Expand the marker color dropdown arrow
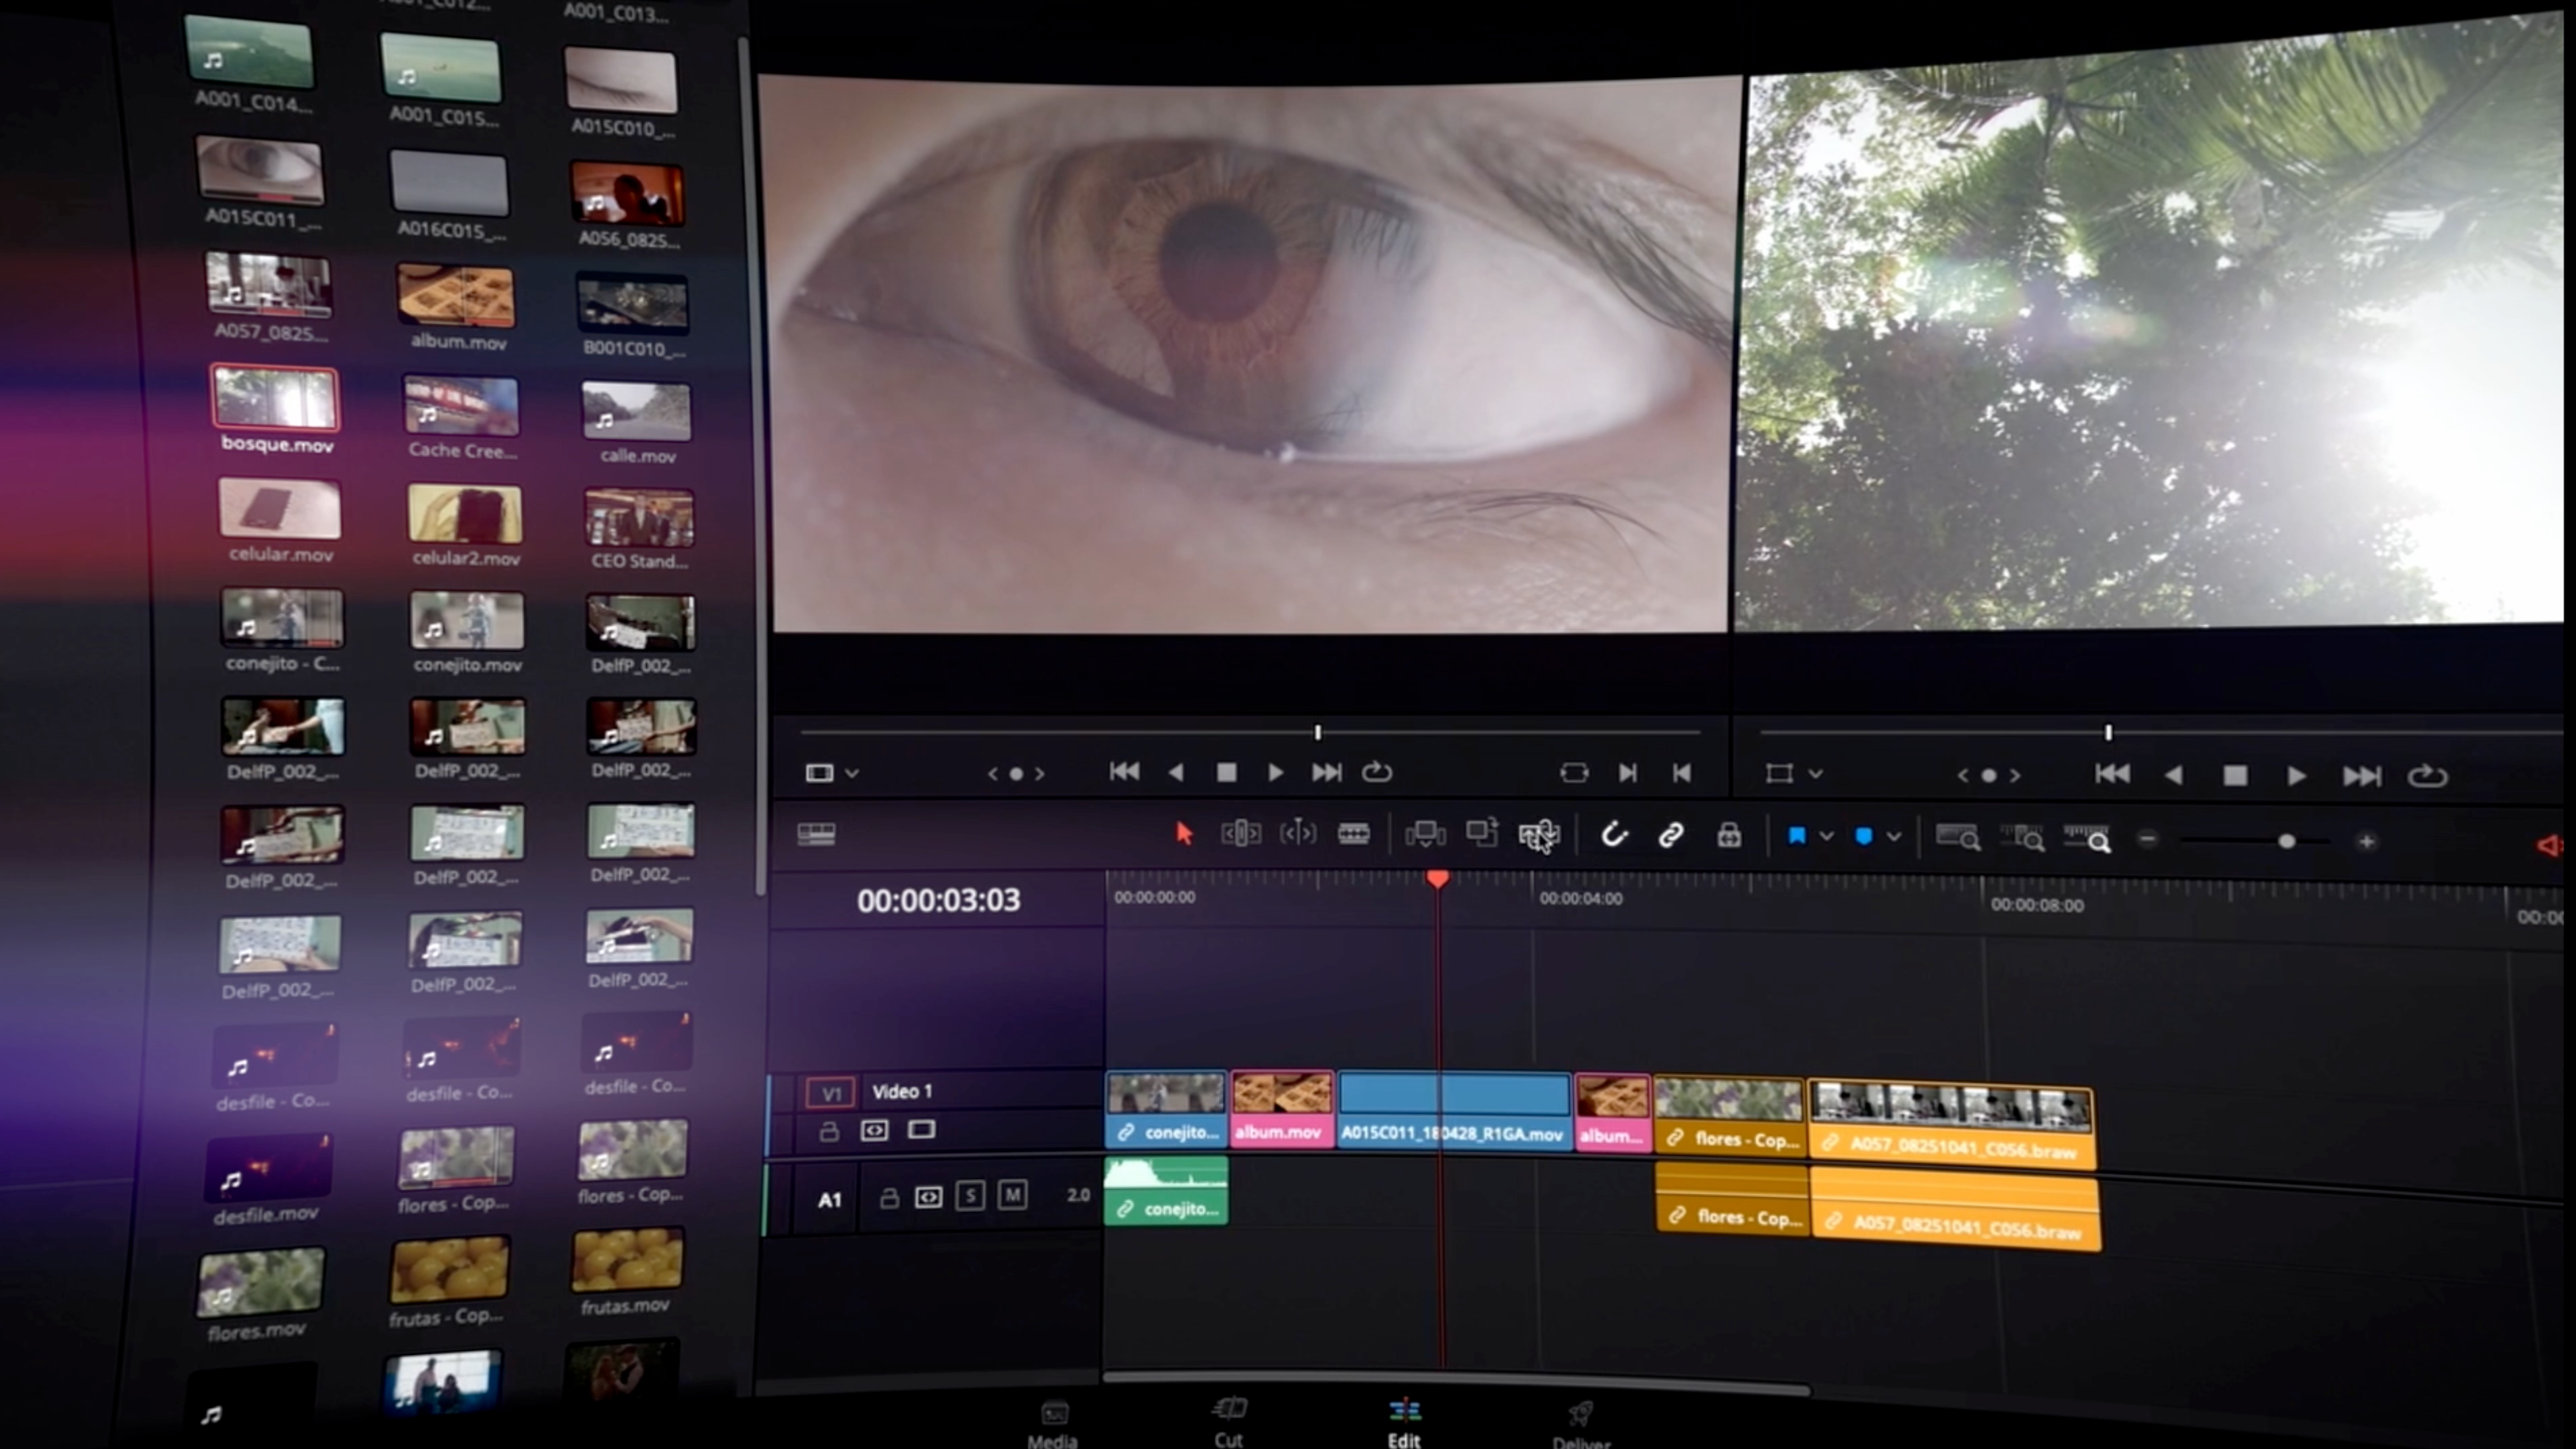 tap(1893, 837)
